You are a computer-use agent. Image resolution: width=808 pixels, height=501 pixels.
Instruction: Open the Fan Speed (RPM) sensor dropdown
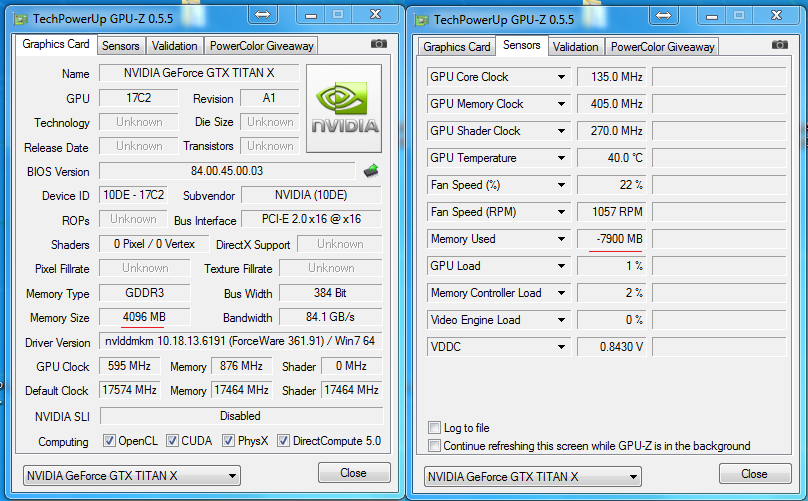pyautogui.click(x=561, y=212)
